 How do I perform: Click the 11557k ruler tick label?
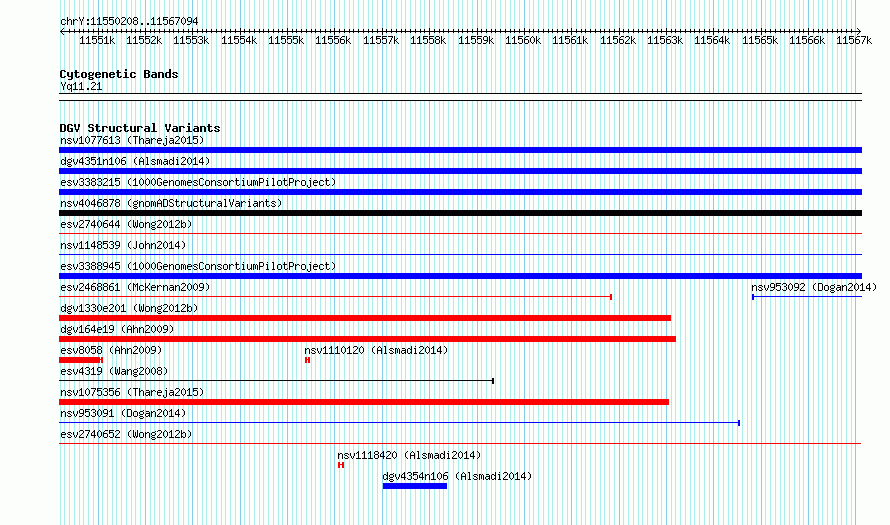point(381,41)
